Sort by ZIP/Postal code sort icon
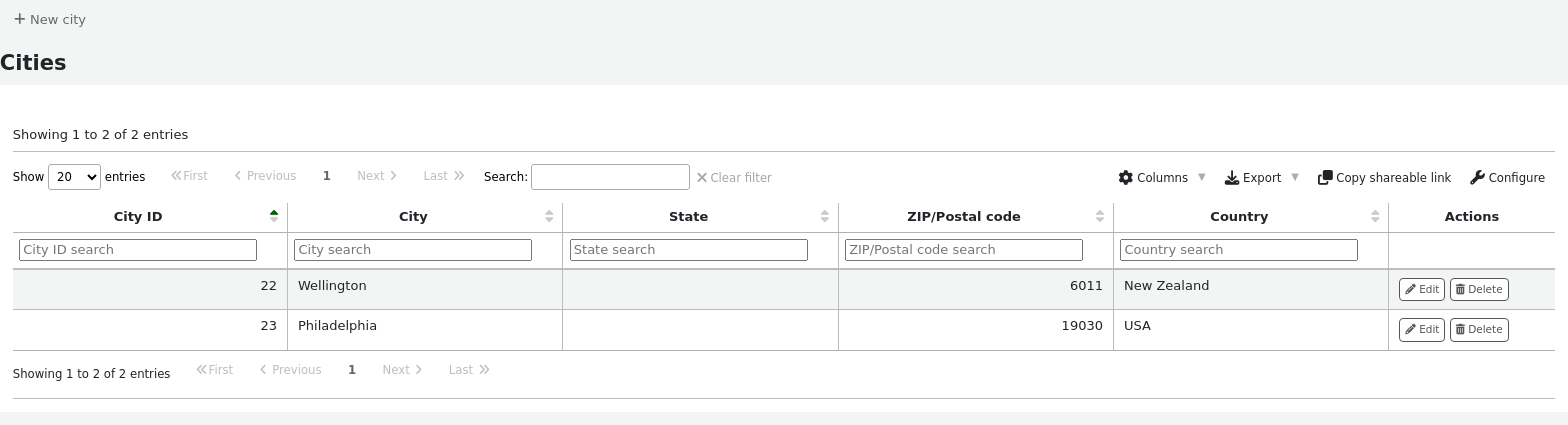The image size is (1568, 425). 1099,216
